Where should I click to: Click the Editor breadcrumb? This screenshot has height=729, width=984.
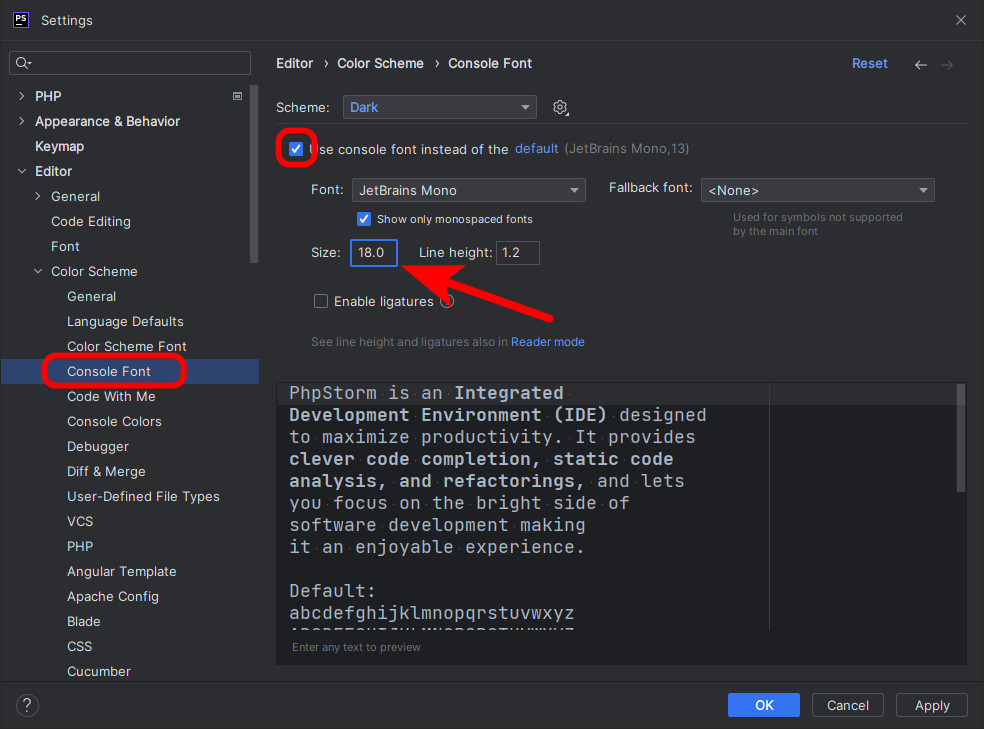click(294, 63)
